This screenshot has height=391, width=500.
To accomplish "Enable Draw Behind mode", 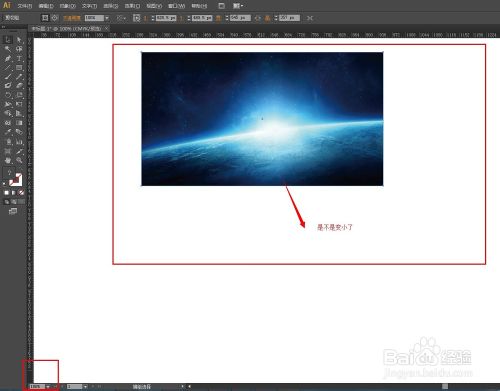I will [x=14, y=202].
